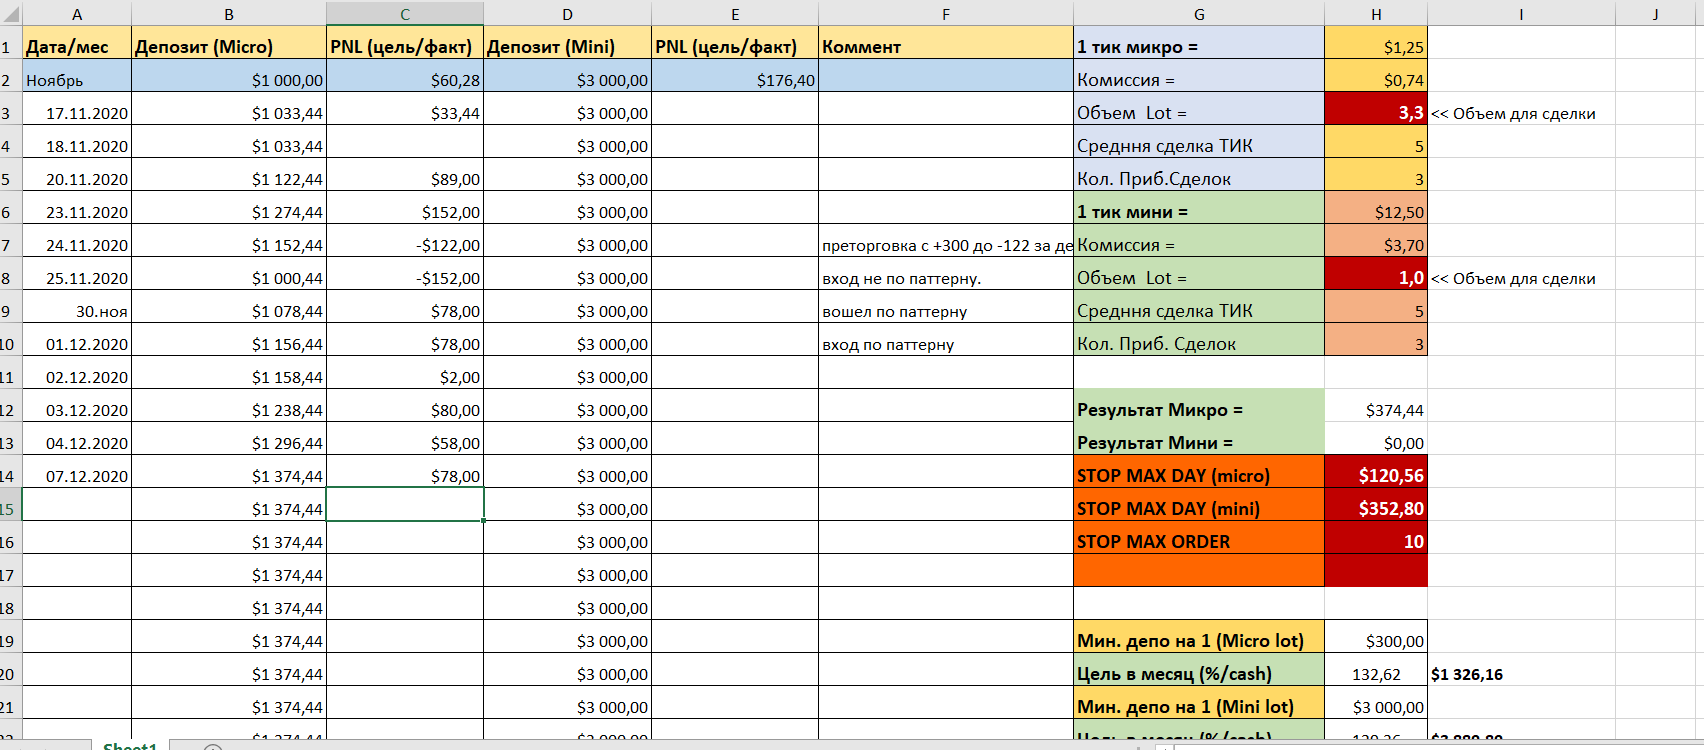1704x750 pixels.
Task: Select column G header
Action: [x=1199, y=14]
